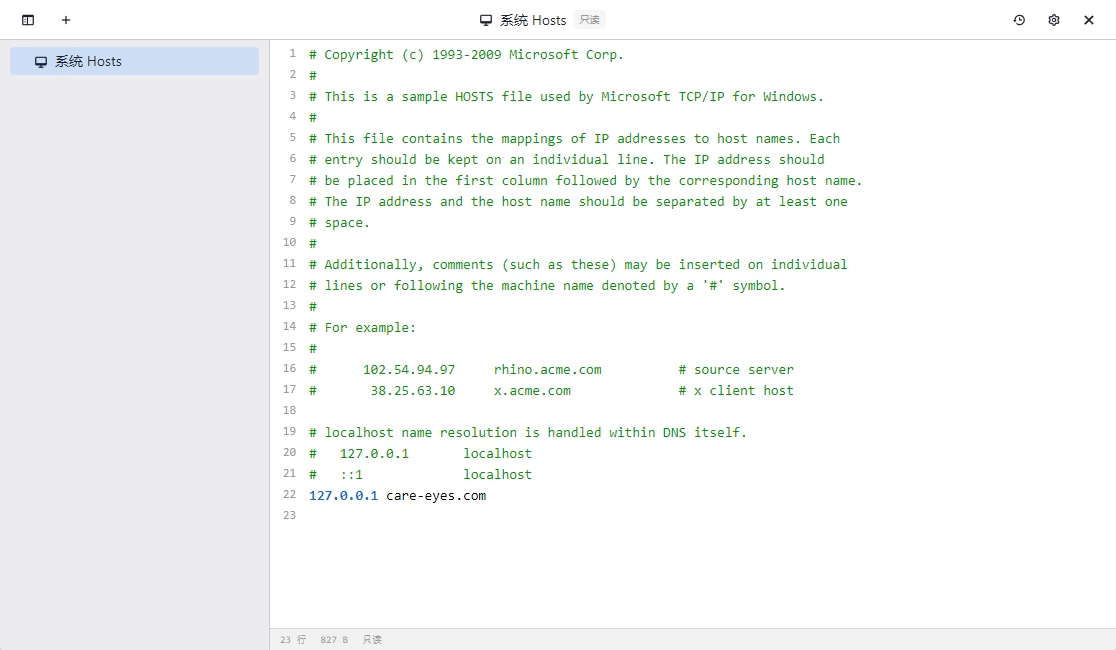Click the 827 B file size indicator
The height and width of the screenshot is (650, 1116).
point(334,640)
